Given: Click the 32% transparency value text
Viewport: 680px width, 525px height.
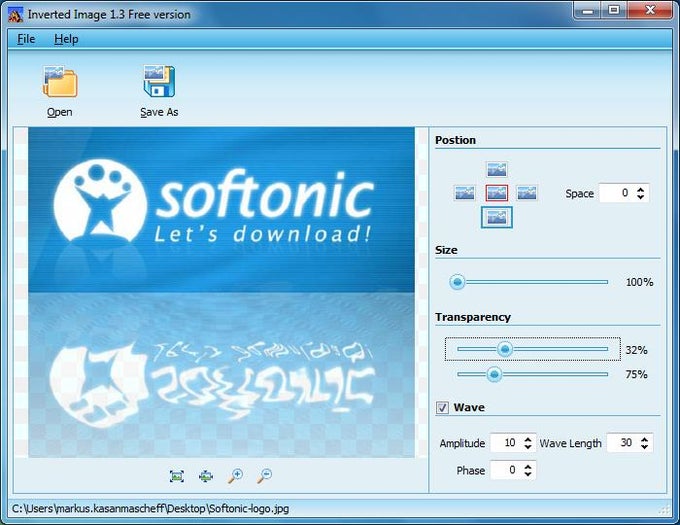Looking at the screenshot, I should tap(636, 350).
